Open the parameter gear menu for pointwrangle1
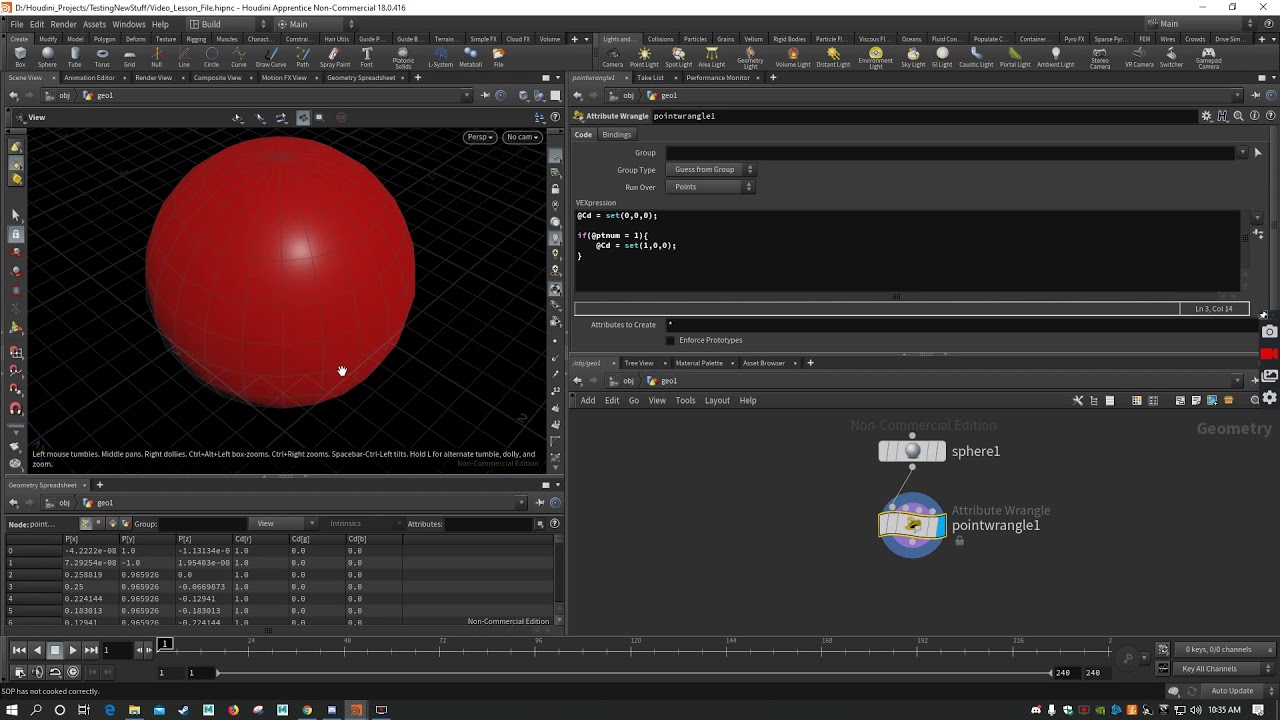This screenshot has width=1280, height=720. click(1207, 116)
